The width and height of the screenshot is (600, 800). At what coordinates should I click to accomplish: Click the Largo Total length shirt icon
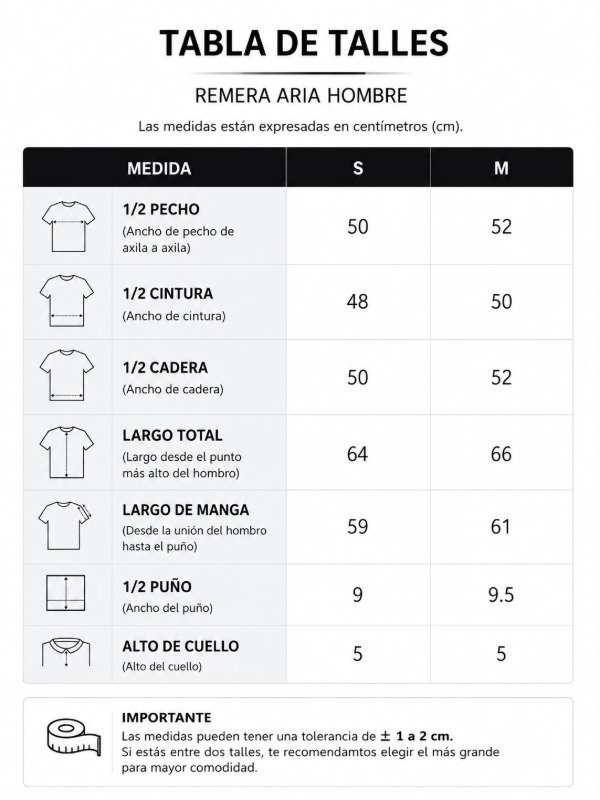pyautogui.click(x=67, y=453)
